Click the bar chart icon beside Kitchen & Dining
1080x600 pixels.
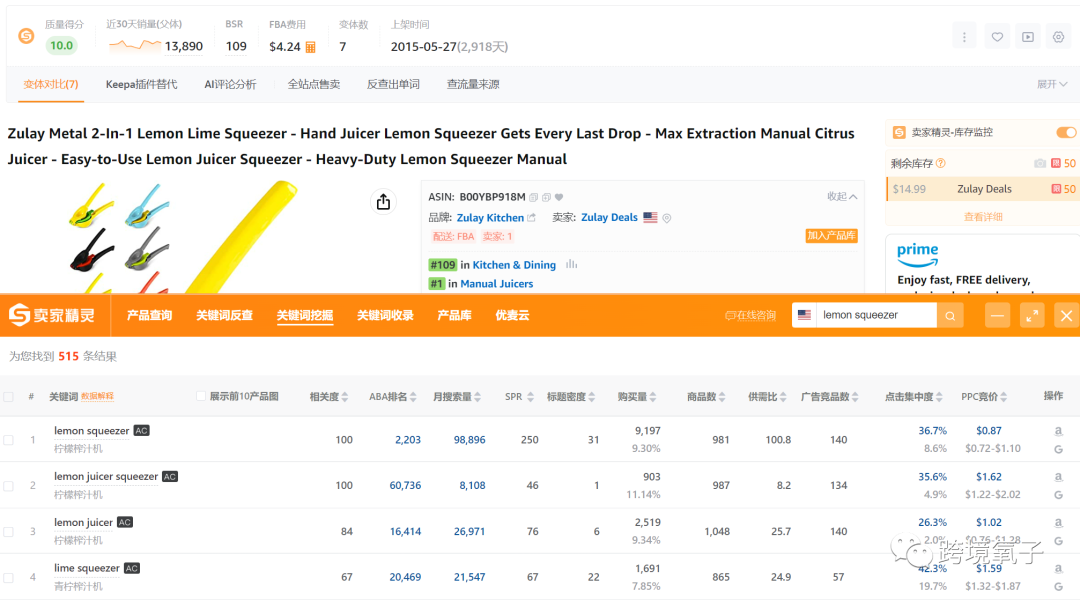pyautogui.click(x=571, y=265)
